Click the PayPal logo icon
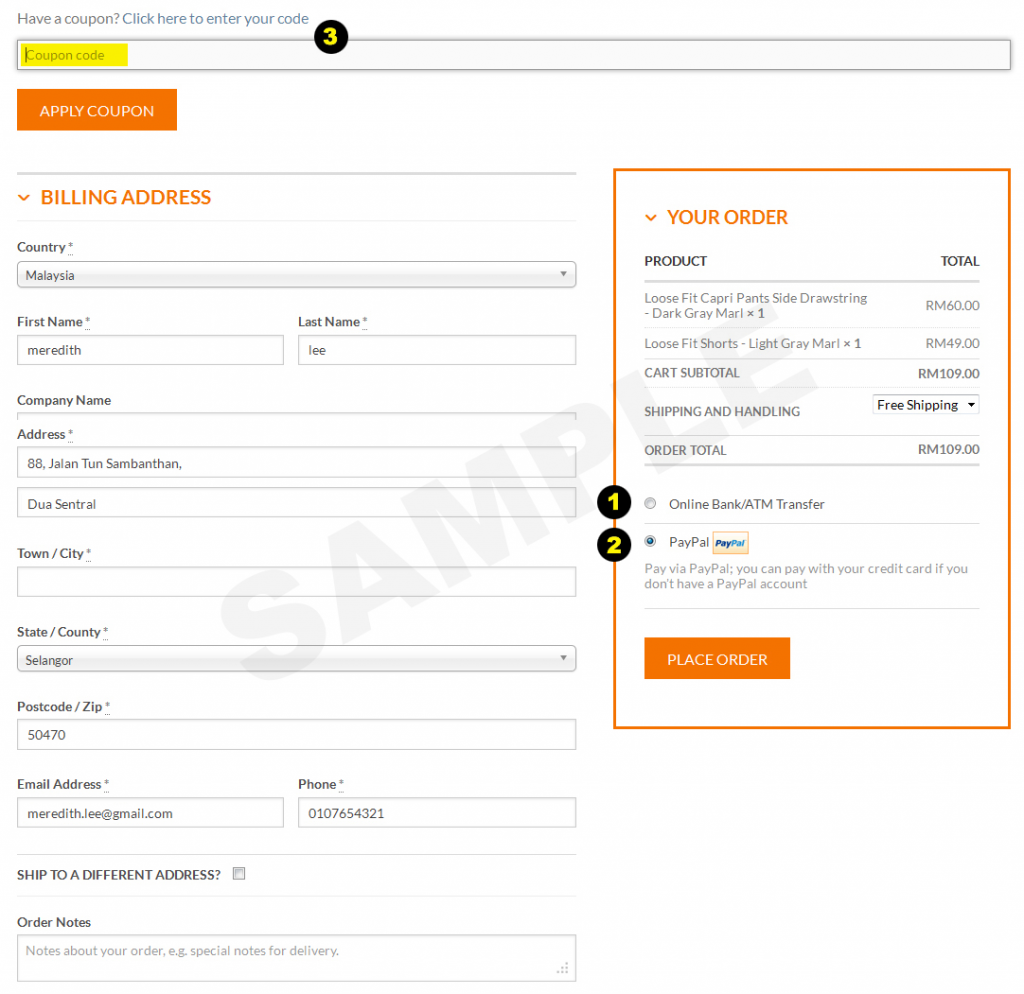Screen dimensions: 1024x994 [730, 543]
